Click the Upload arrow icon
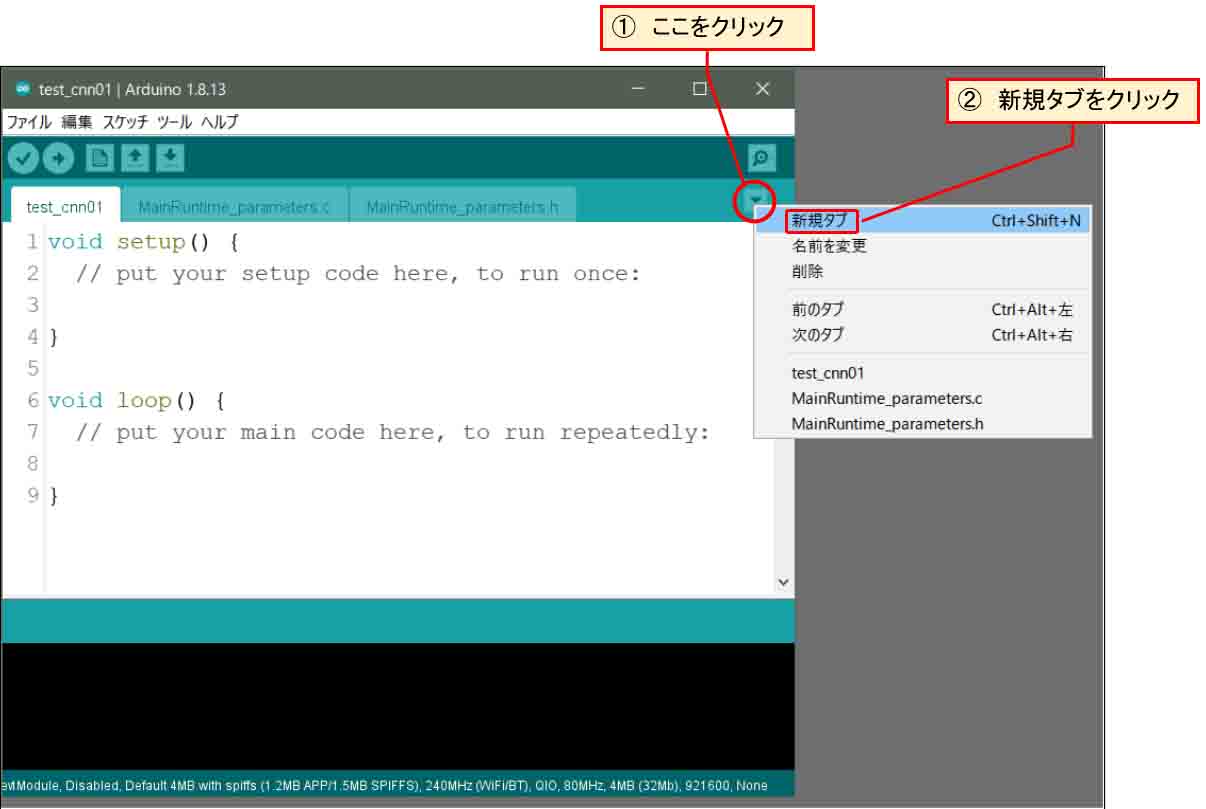 59,158
